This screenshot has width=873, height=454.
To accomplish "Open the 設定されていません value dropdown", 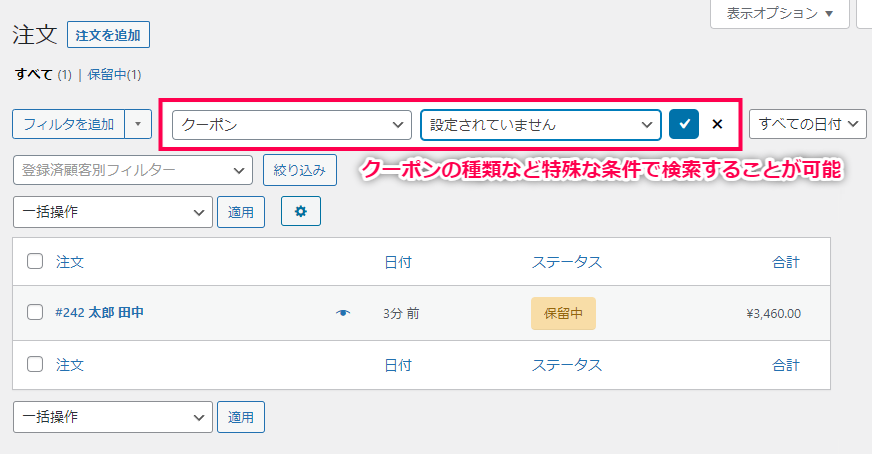I will coord(541,125).
